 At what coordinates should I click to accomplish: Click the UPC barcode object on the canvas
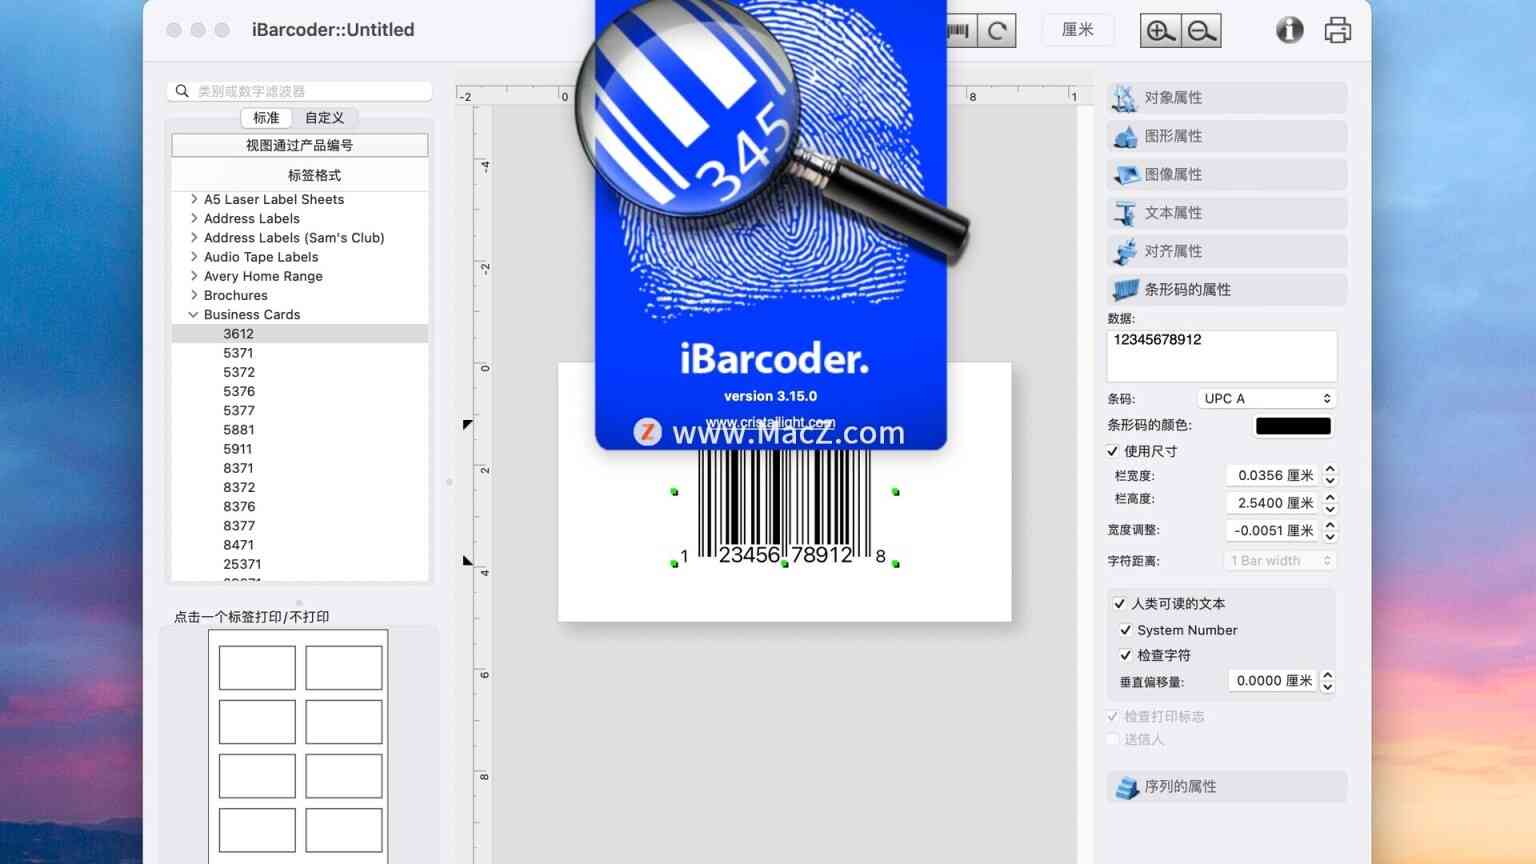(785, 510)
